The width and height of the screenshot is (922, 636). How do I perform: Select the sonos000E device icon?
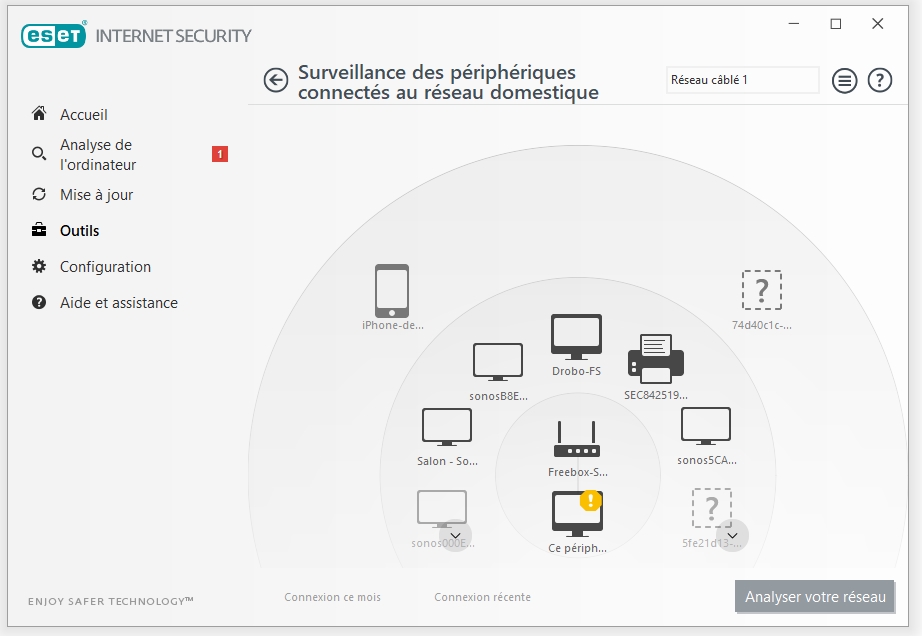(x=442, y=508)
